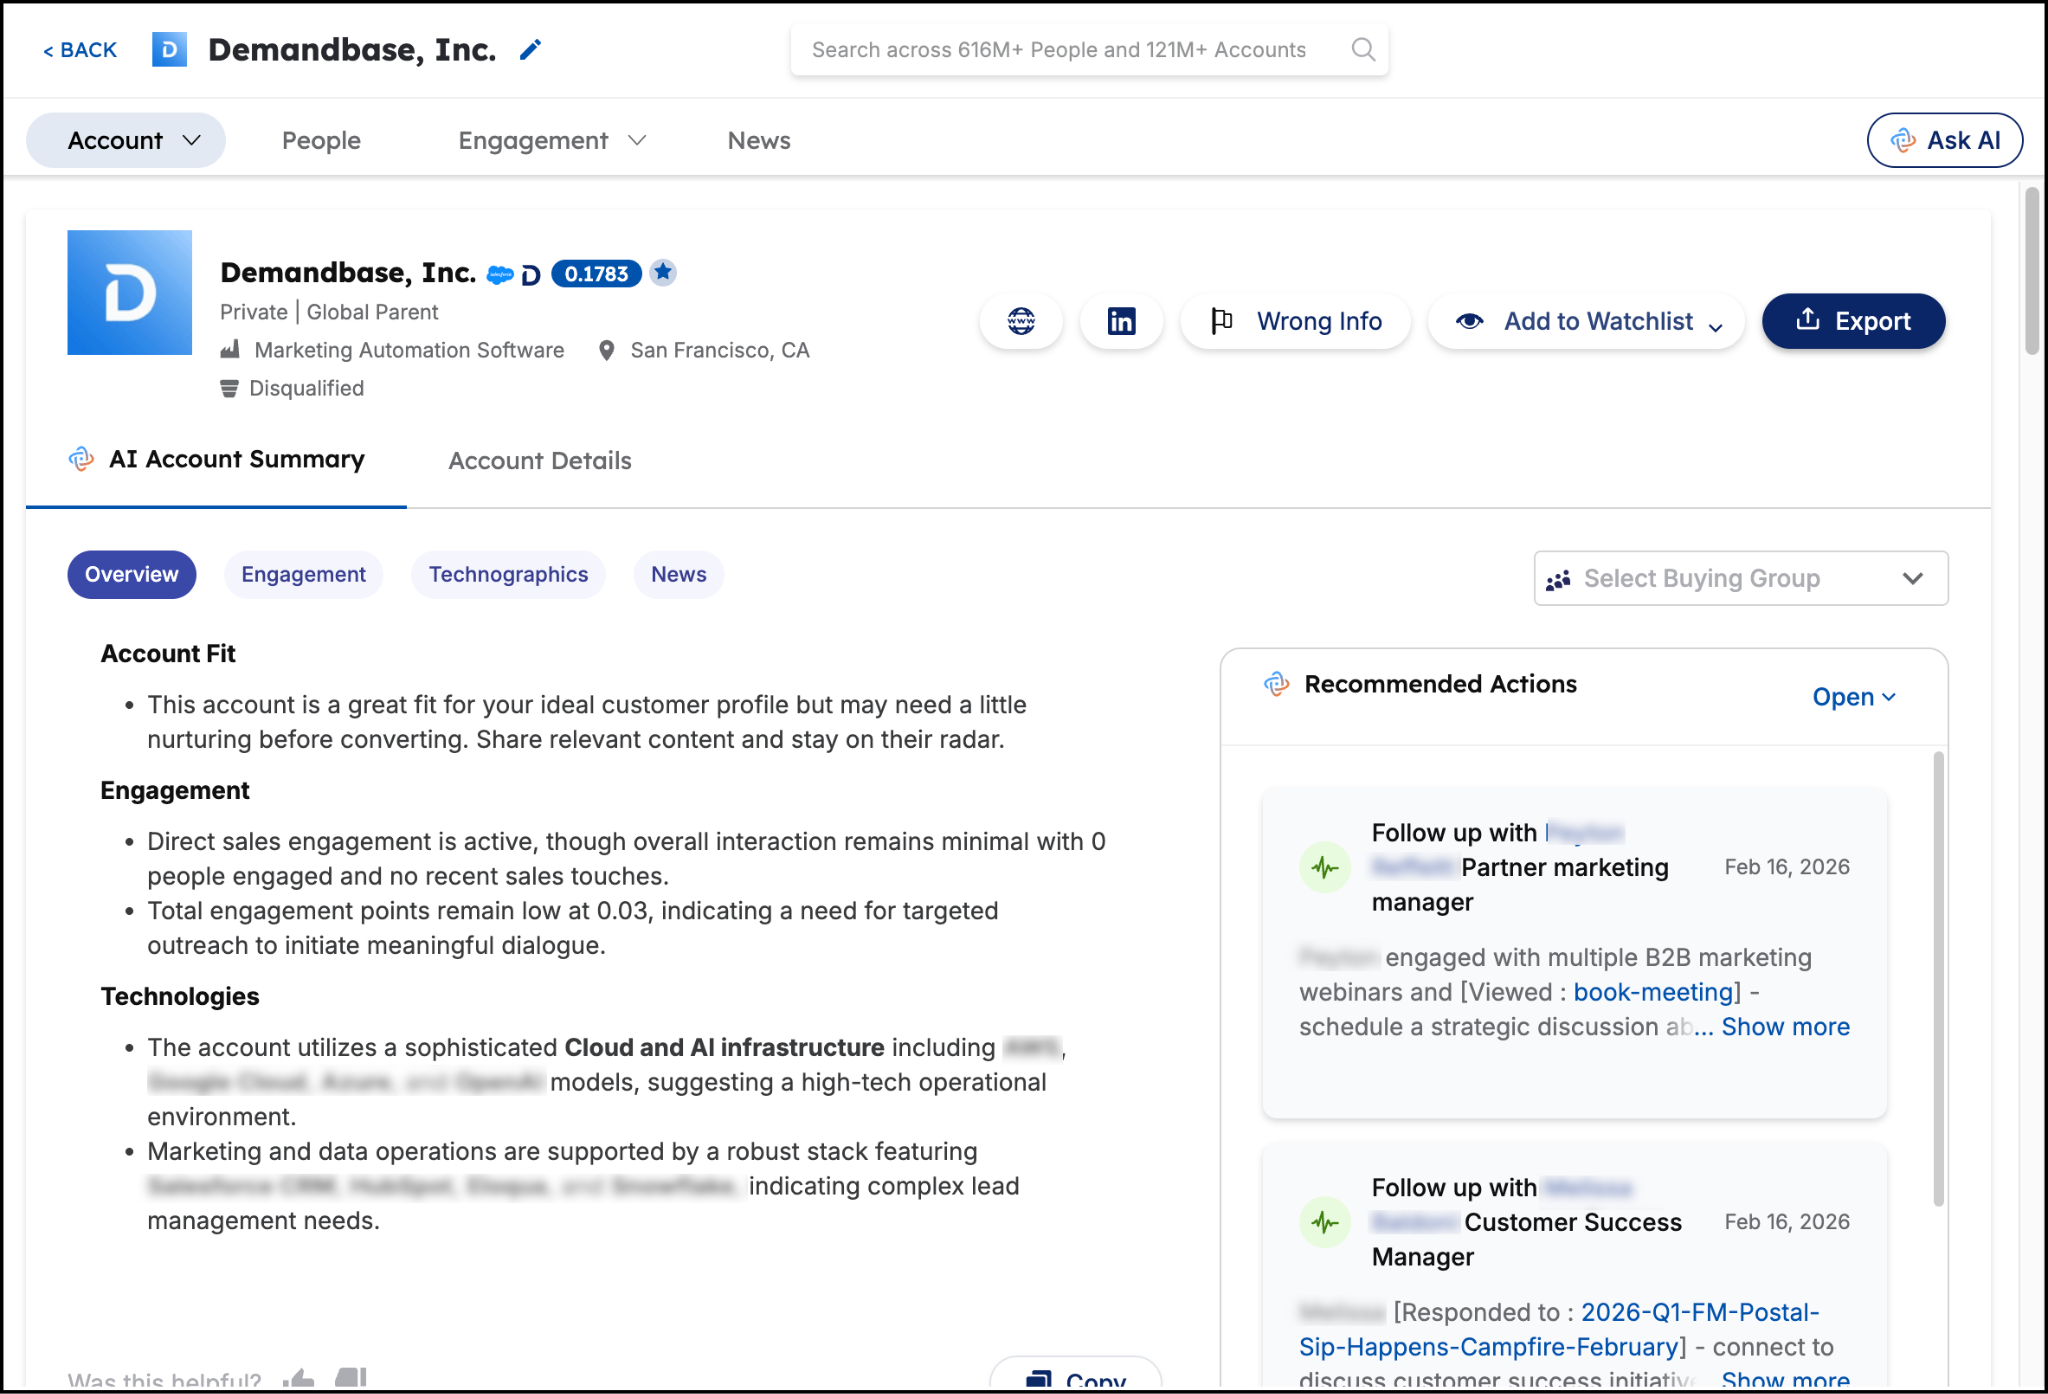Open the Select Buying Group combo box
Viewport: 2048px width, 1394px height.
(x=1741, y=578)
